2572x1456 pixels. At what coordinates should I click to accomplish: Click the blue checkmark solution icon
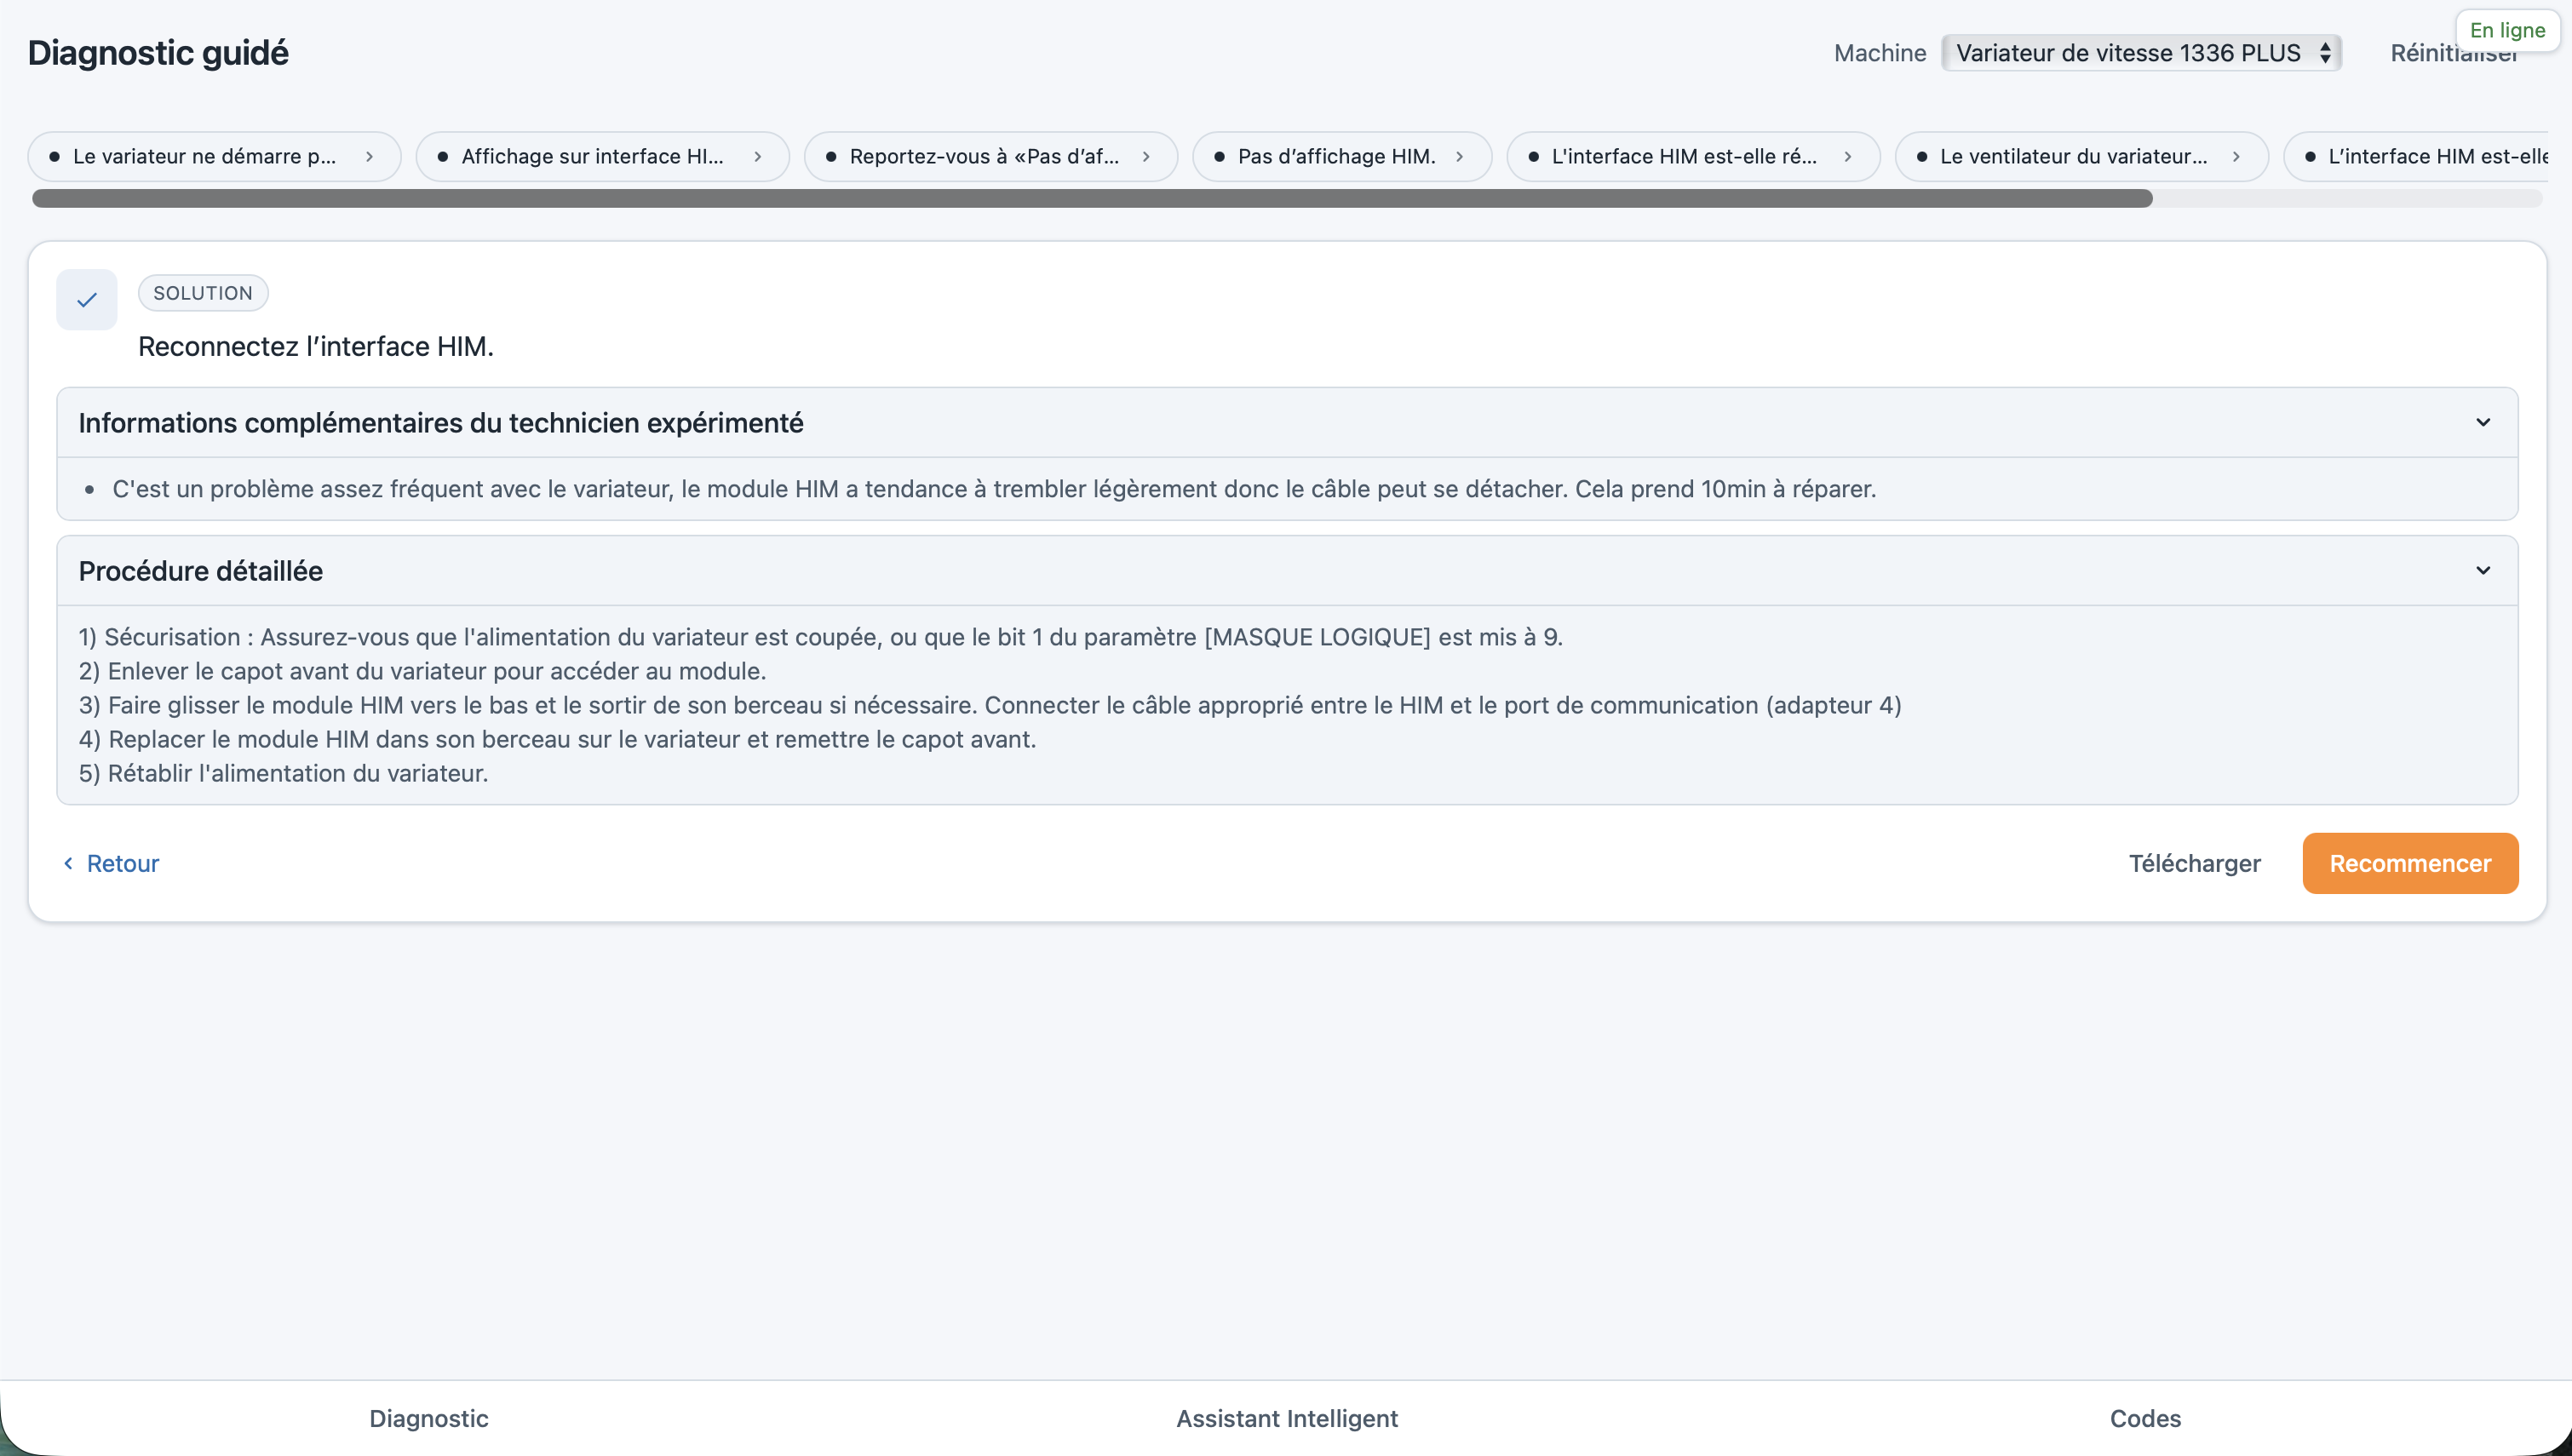87,299
